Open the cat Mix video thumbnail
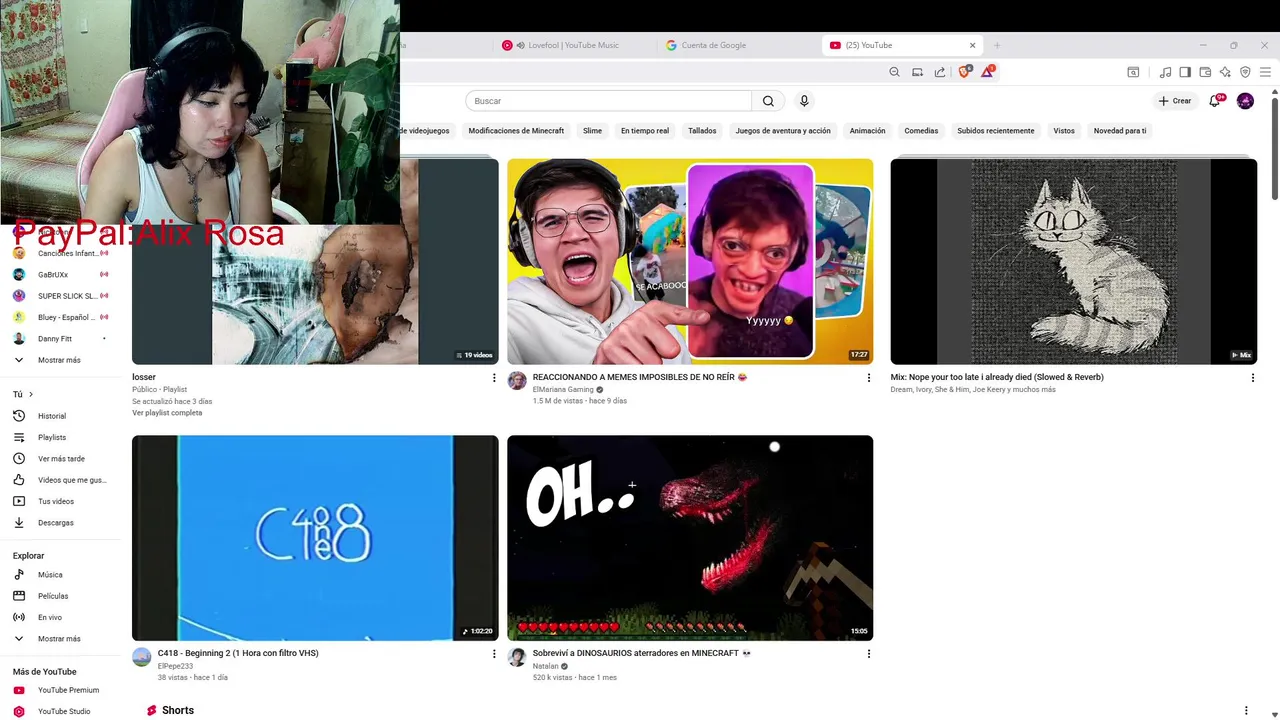This screenshot has width=1280, height=720. (x=1074, y=261)
